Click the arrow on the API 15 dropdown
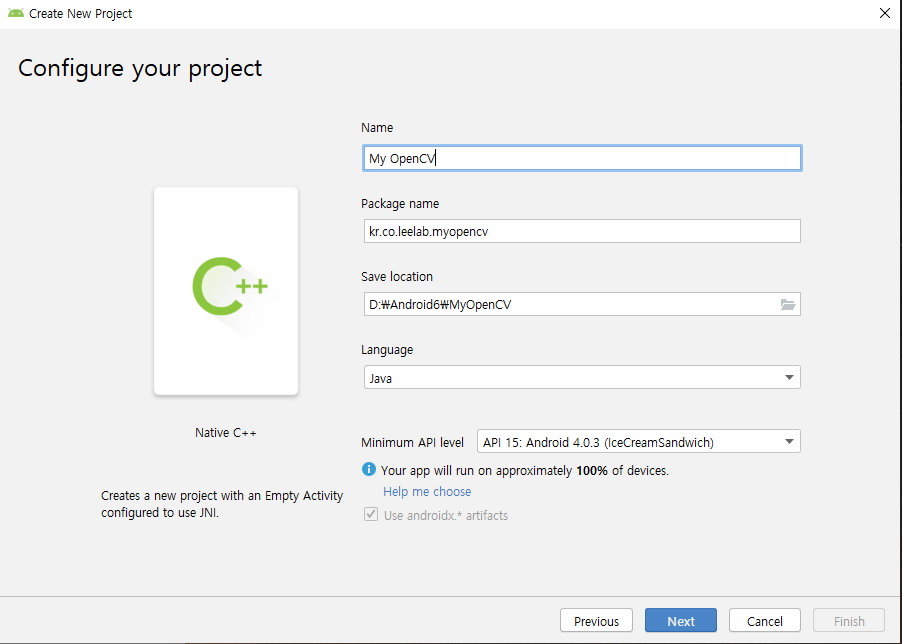The image size is (902, 644). click(789, 442)
